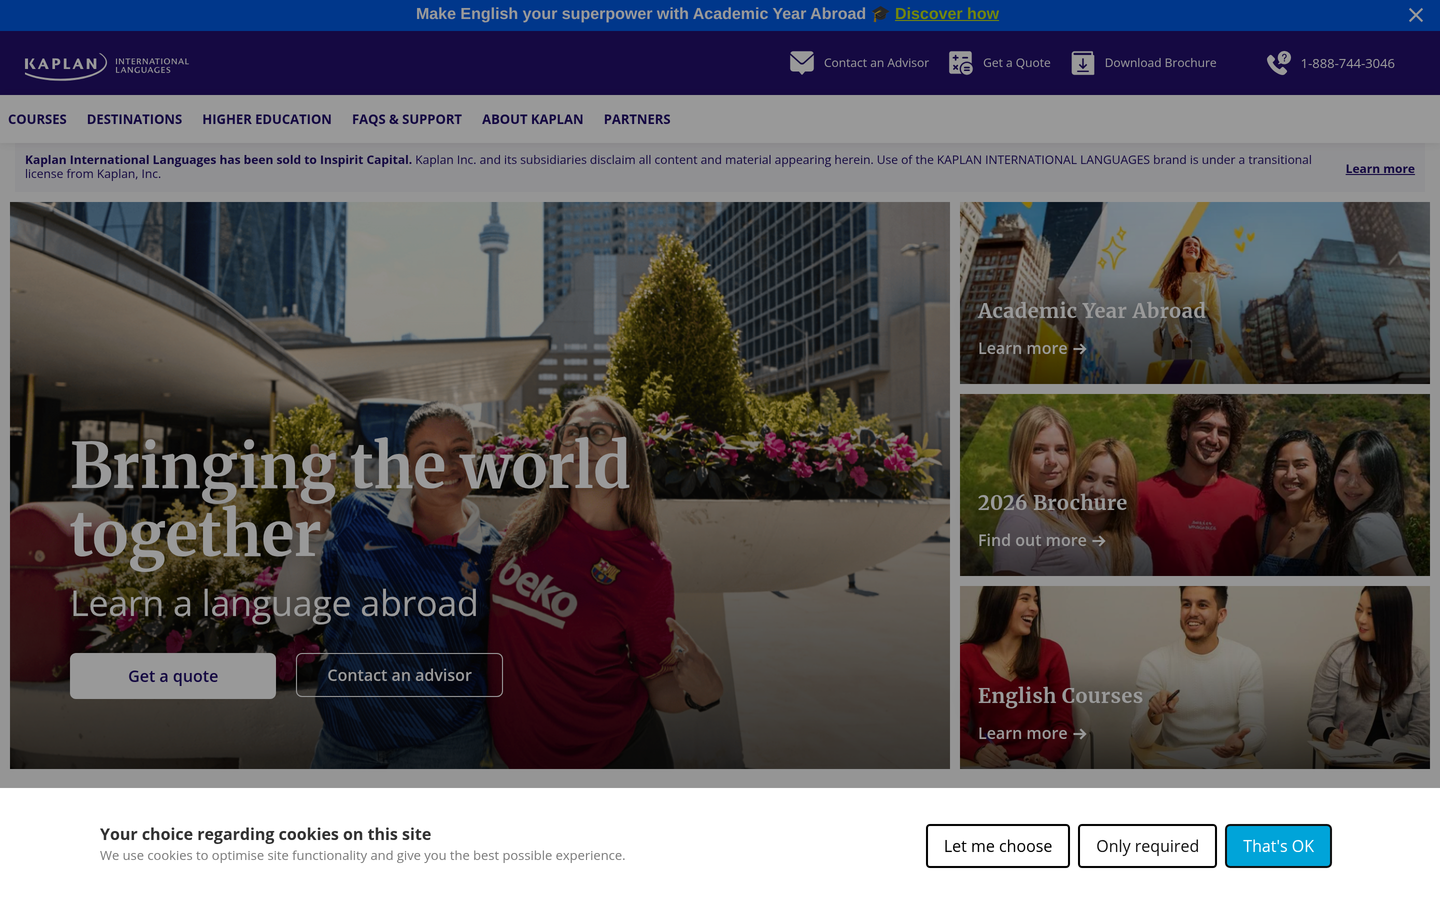Choose Only required cookies
This screenshot has height=900, width=1440.
point(1147,846)
